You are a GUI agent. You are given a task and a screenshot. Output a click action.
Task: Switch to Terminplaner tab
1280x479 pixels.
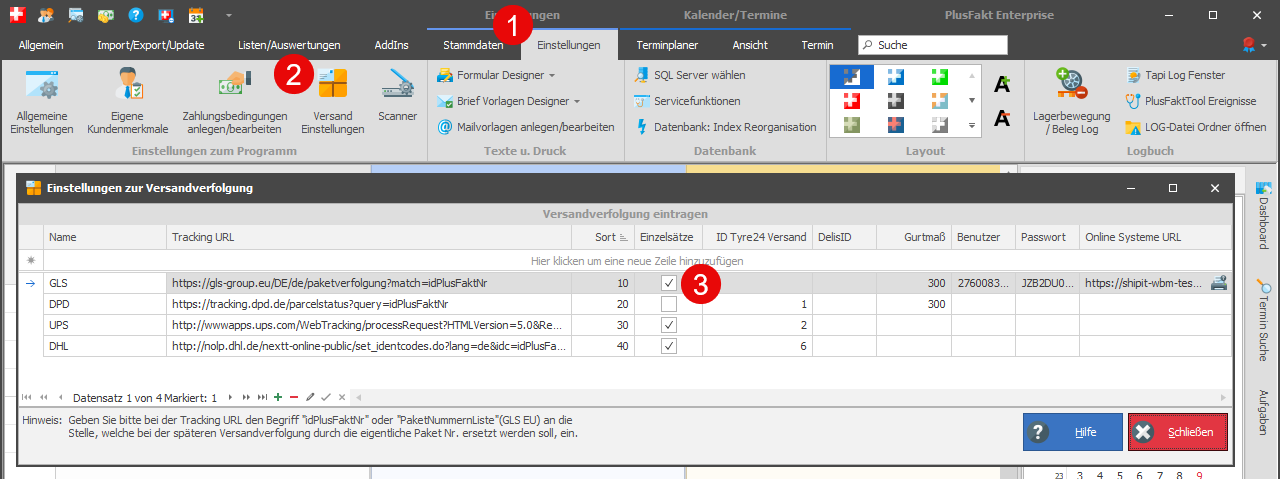pyautogui.click(x=667, y=45)
